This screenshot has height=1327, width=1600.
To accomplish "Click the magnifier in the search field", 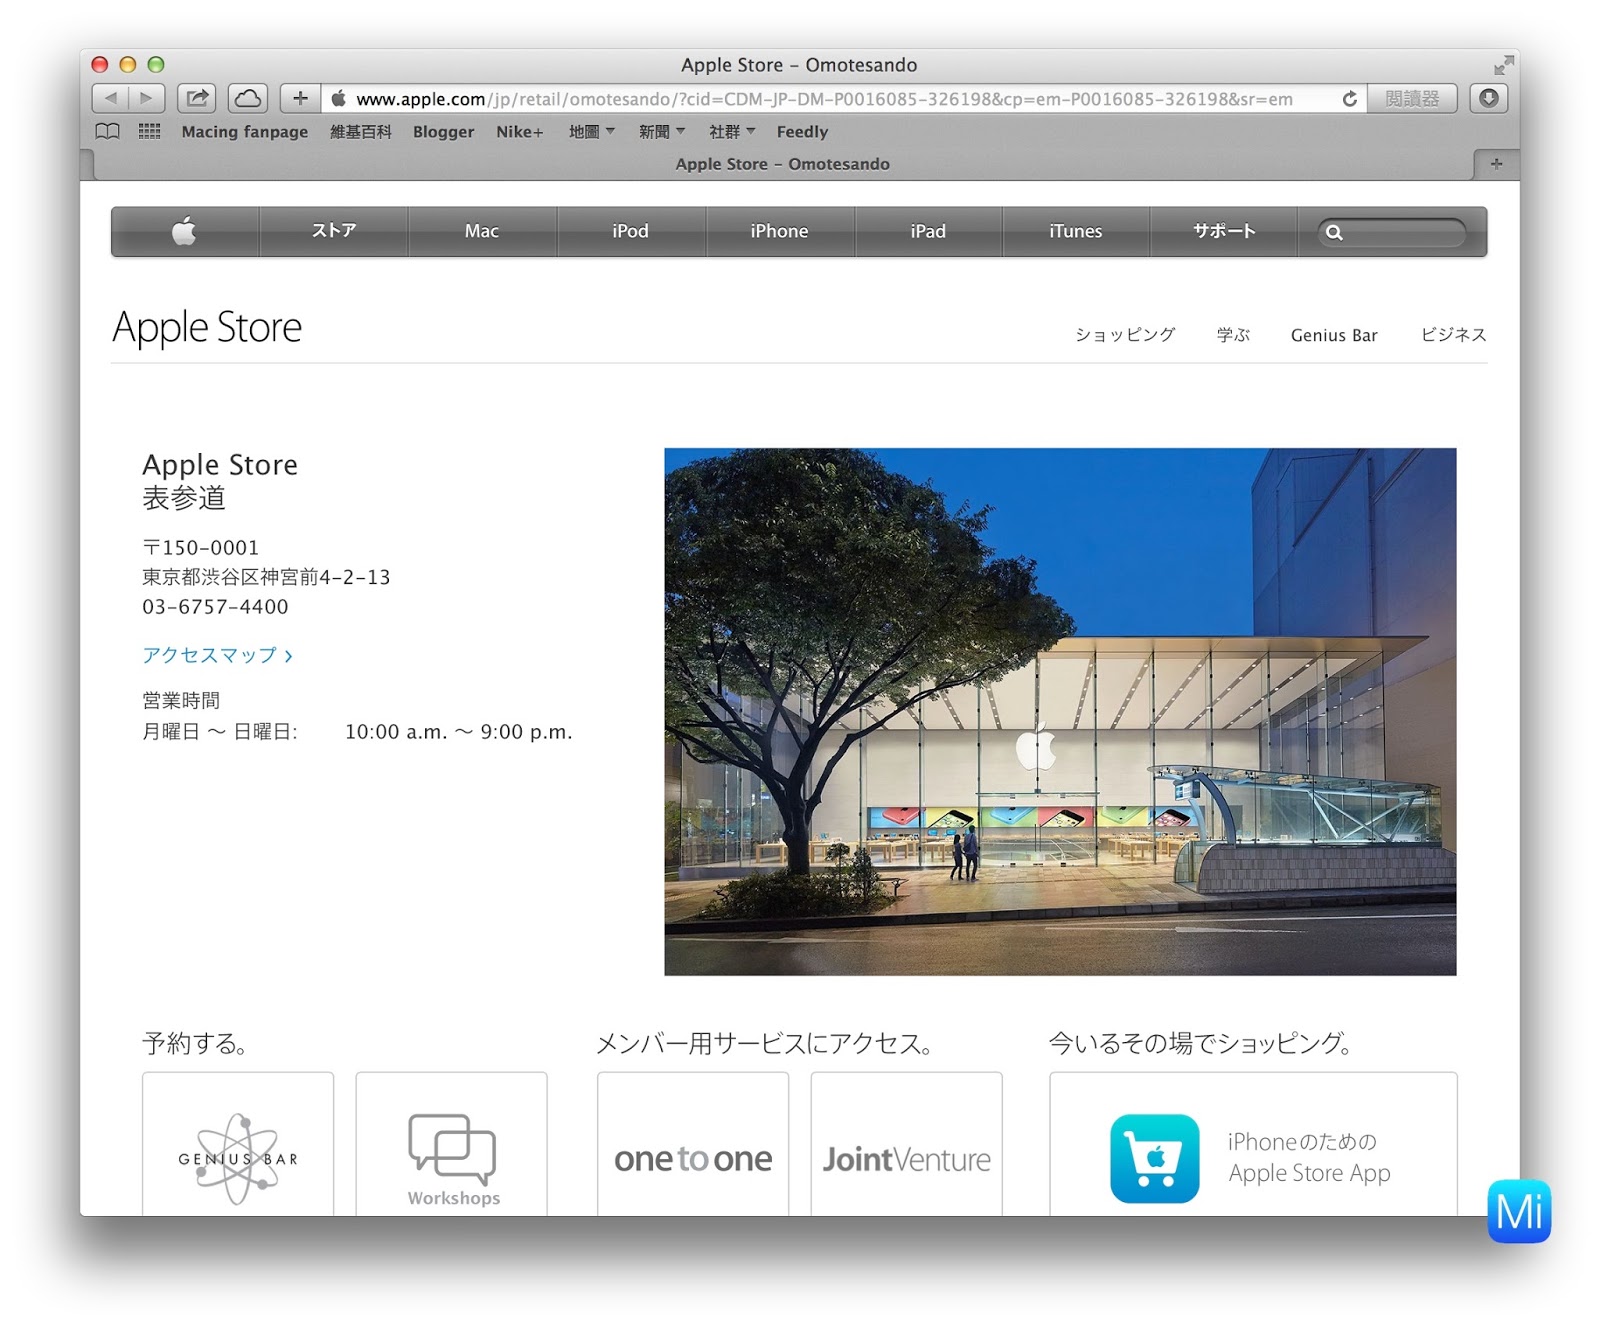I will [1335, 232].
